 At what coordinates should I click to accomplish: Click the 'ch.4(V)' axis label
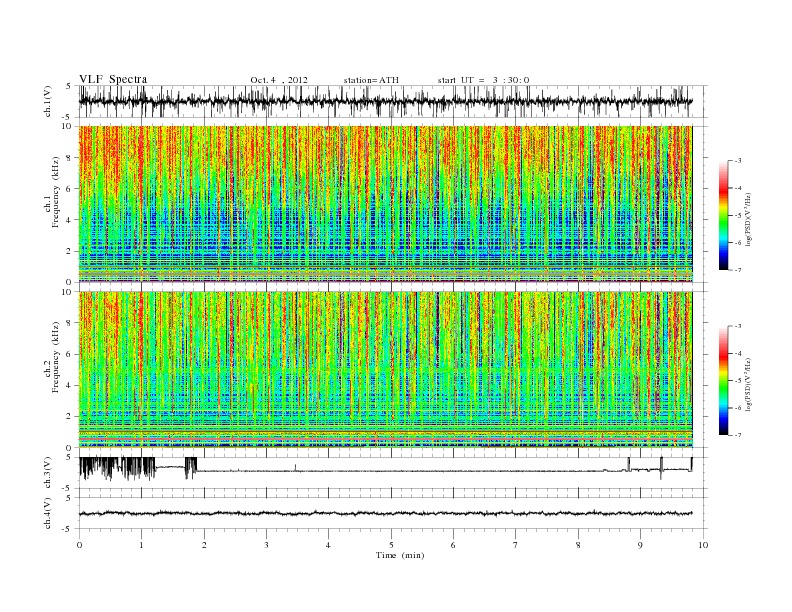tap(48, 514)
